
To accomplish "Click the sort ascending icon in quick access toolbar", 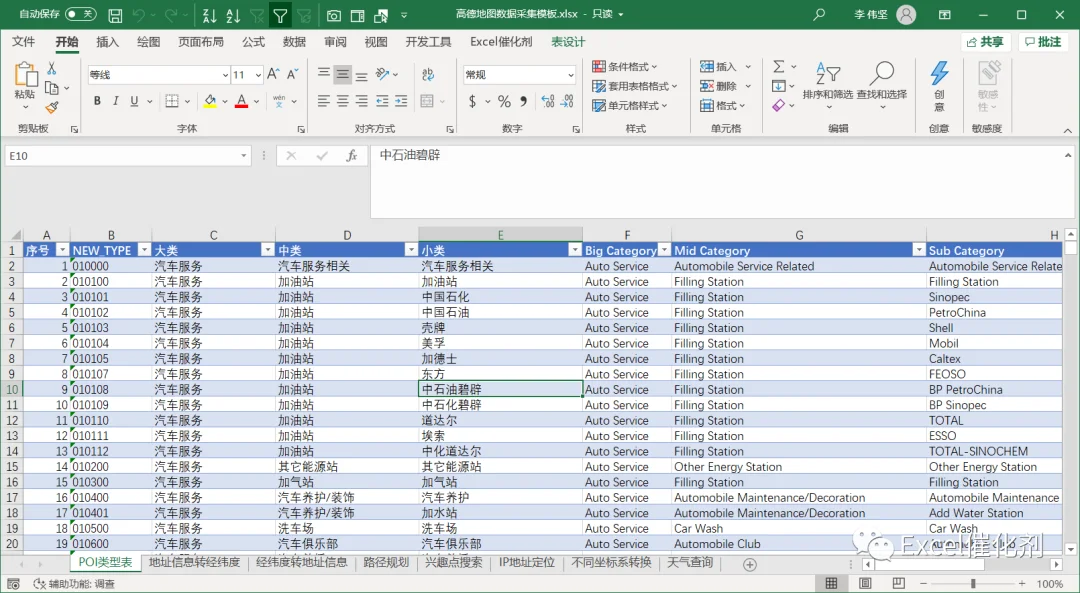I will coord(210,15).
